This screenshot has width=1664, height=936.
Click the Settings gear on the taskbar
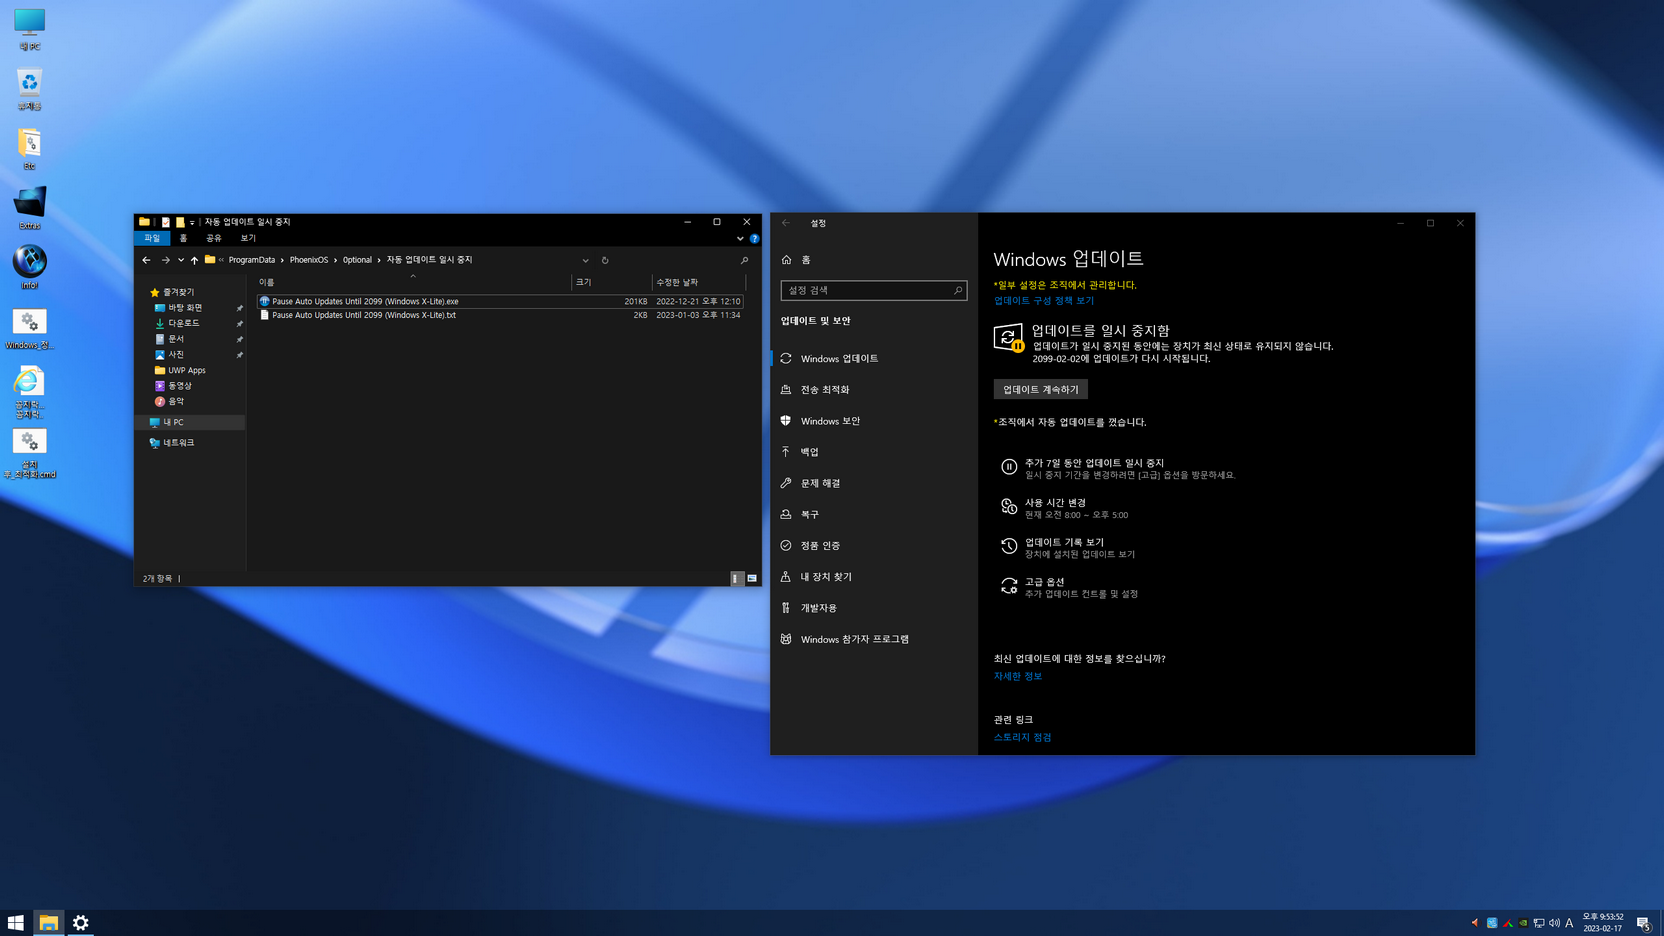[81, 923]
